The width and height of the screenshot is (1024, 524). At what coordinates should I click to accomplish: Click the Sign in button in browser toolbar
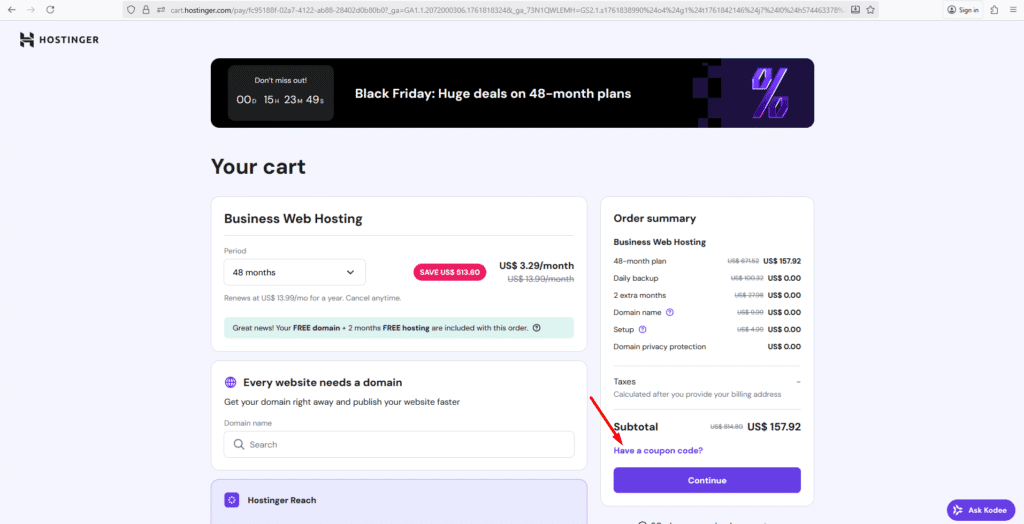(x=963, y=10)
